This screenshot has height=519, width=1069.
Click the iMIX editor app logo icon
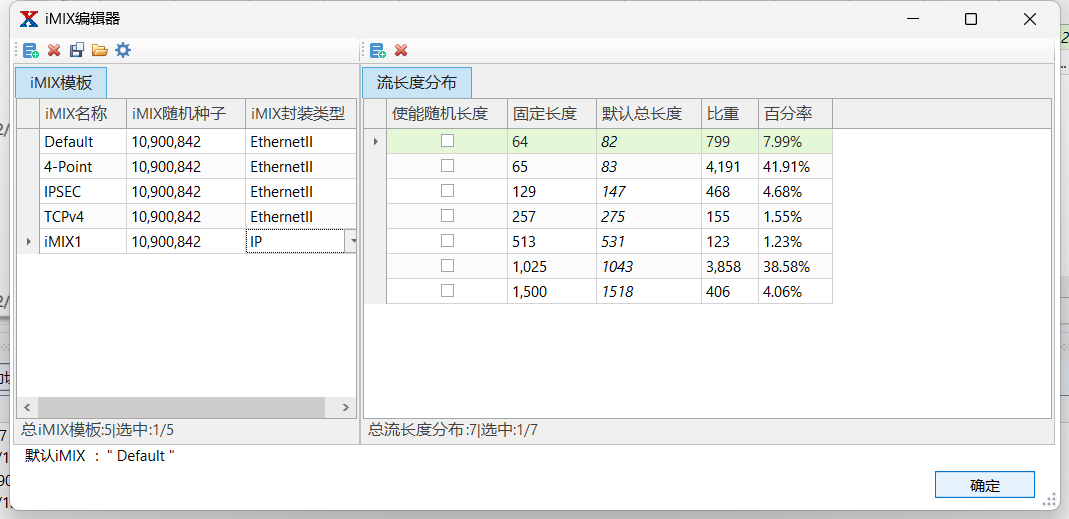pos(29,19)
